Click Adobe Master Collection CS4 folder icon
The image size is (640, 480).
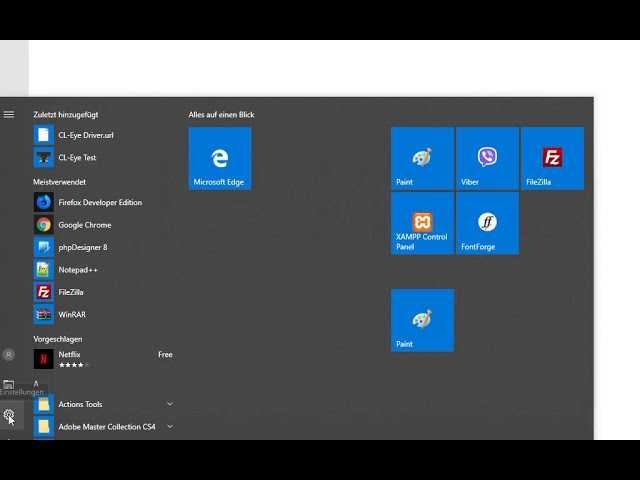[x=43, y=427]
